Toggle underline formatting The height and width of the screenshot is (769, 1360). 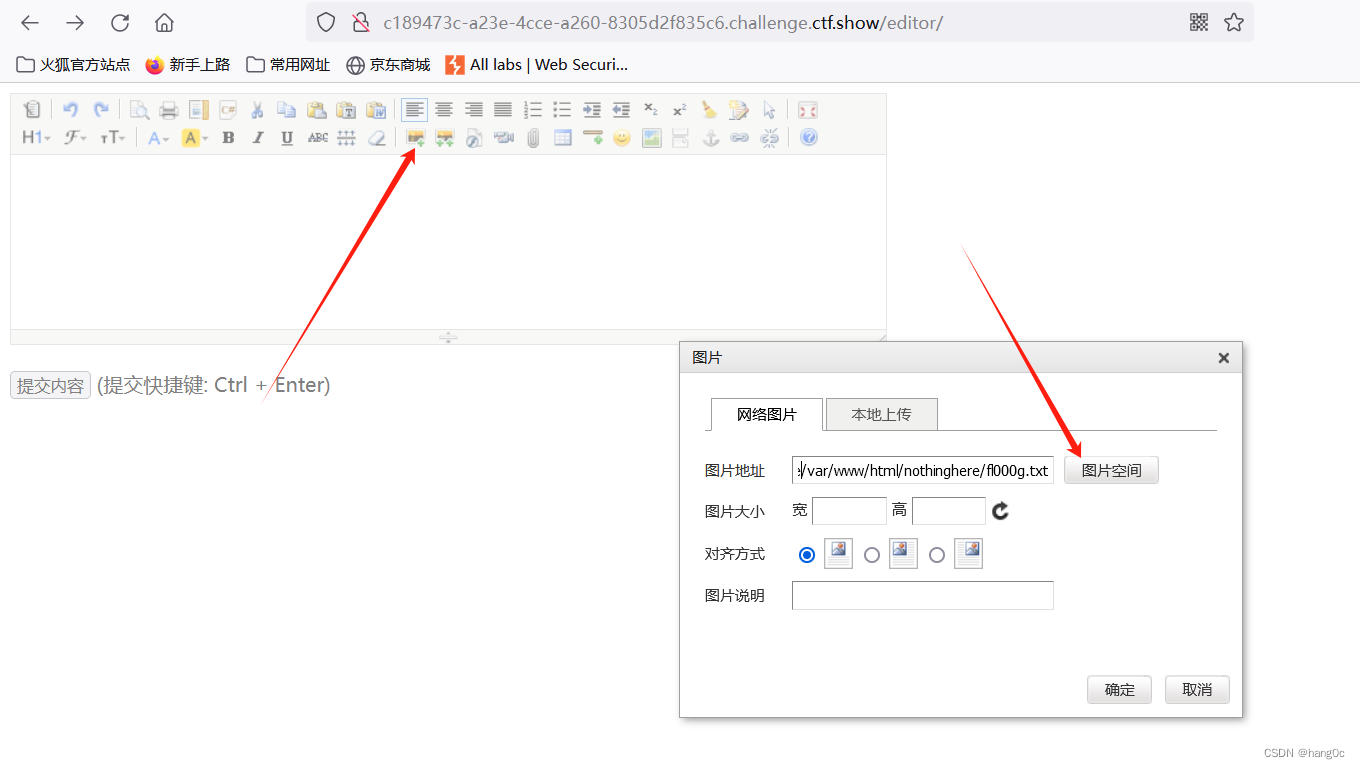point(287,138)
